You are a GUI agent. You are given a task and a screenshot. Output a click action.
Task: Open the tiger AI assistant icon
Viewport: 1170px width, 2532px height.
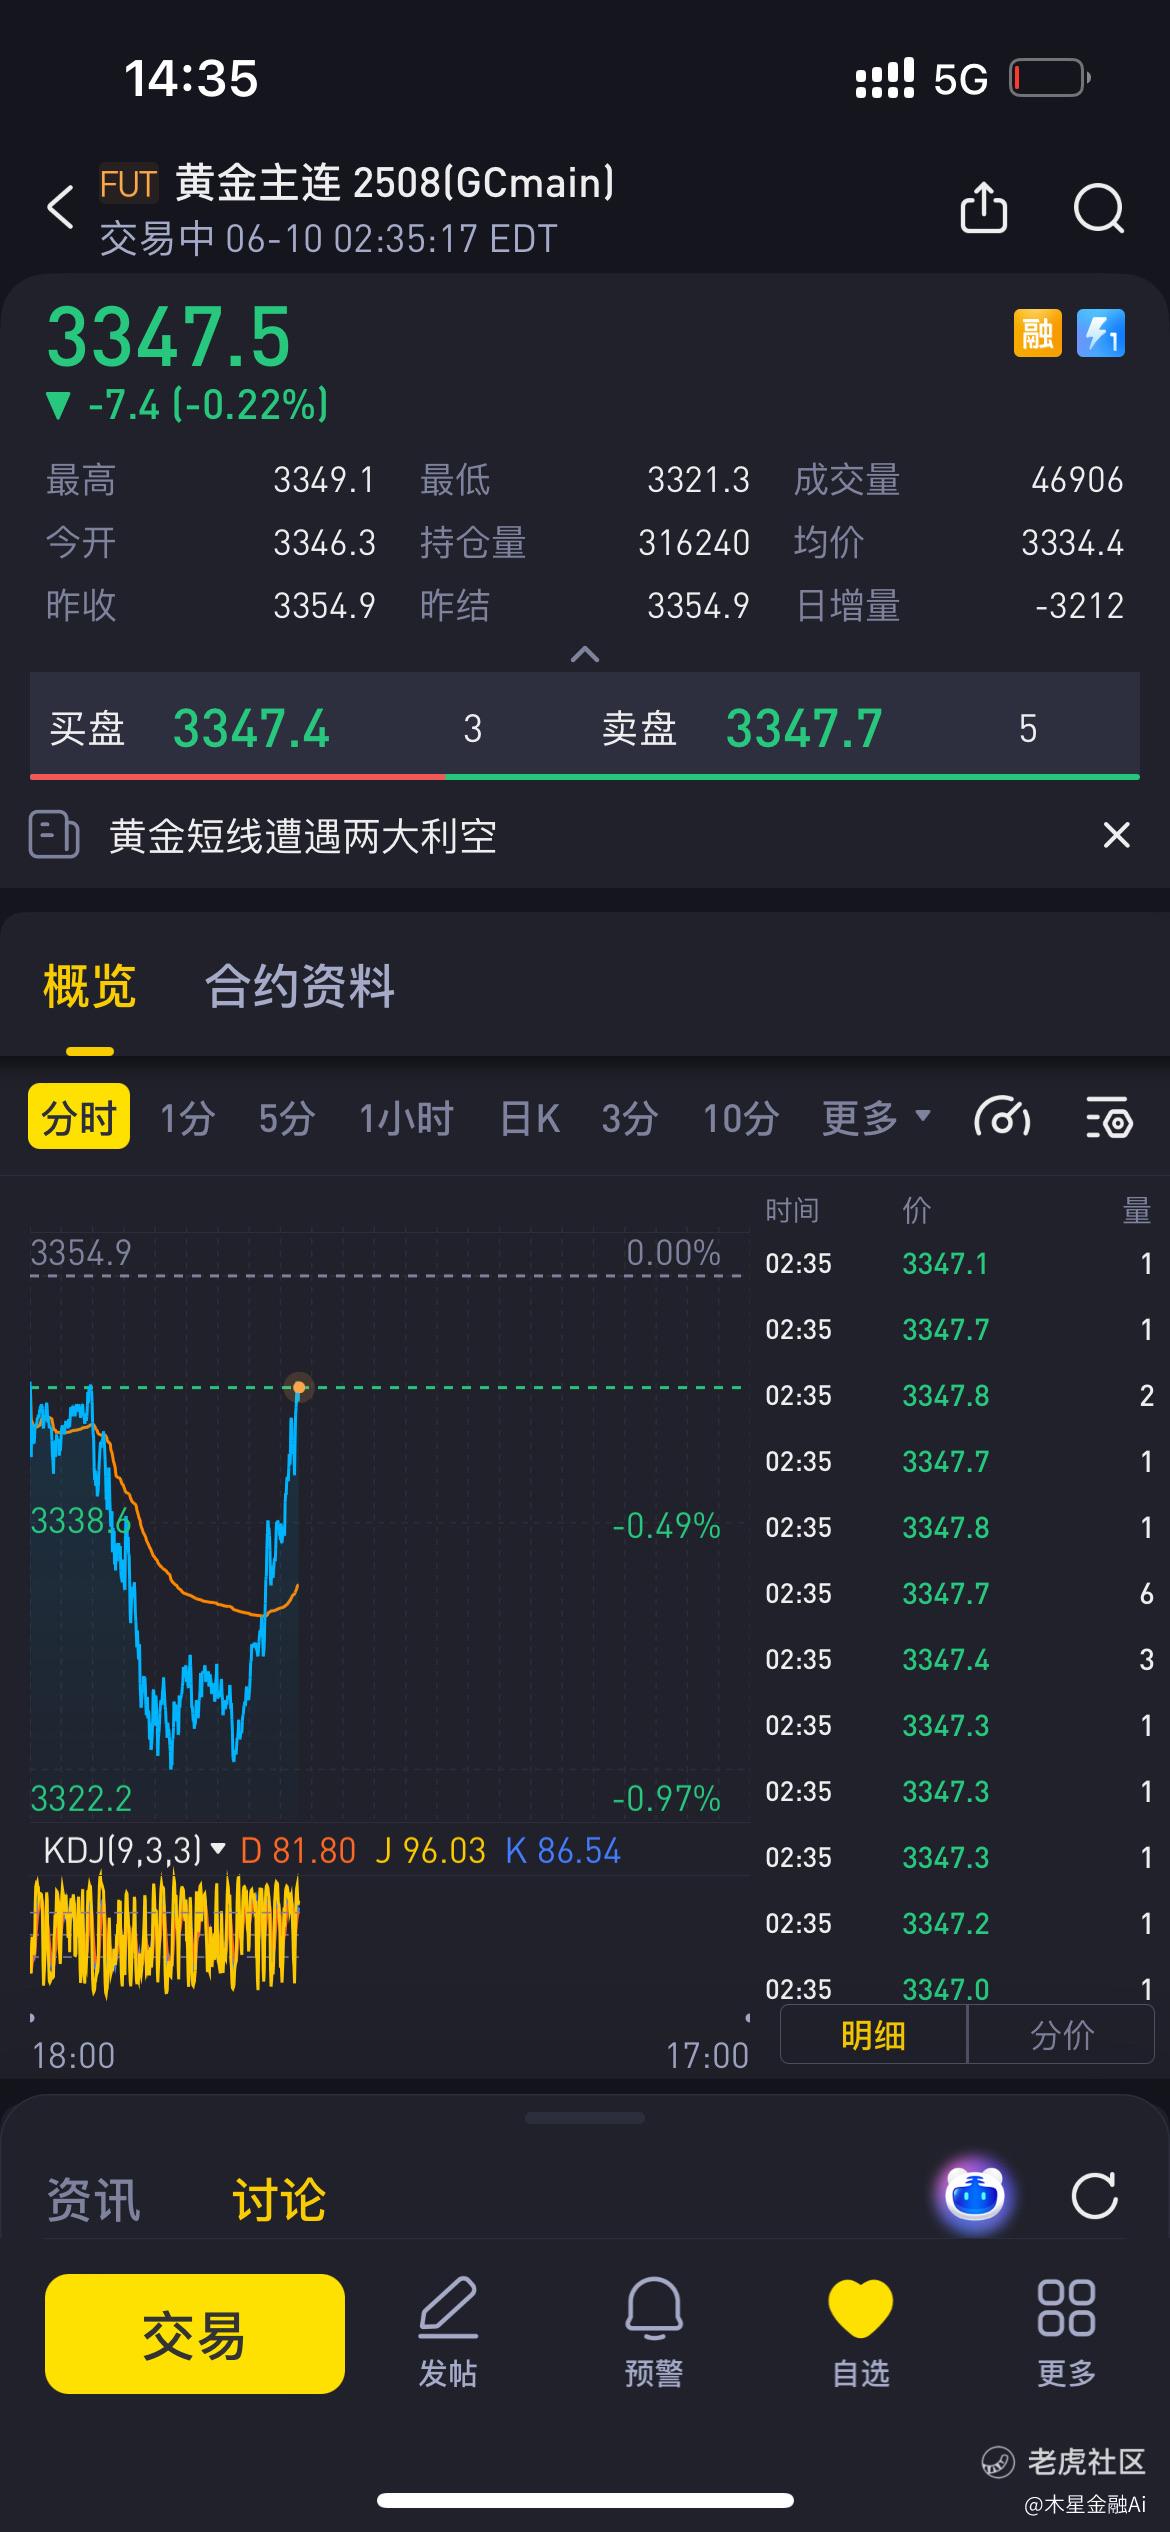click(x=975, y=2195)
